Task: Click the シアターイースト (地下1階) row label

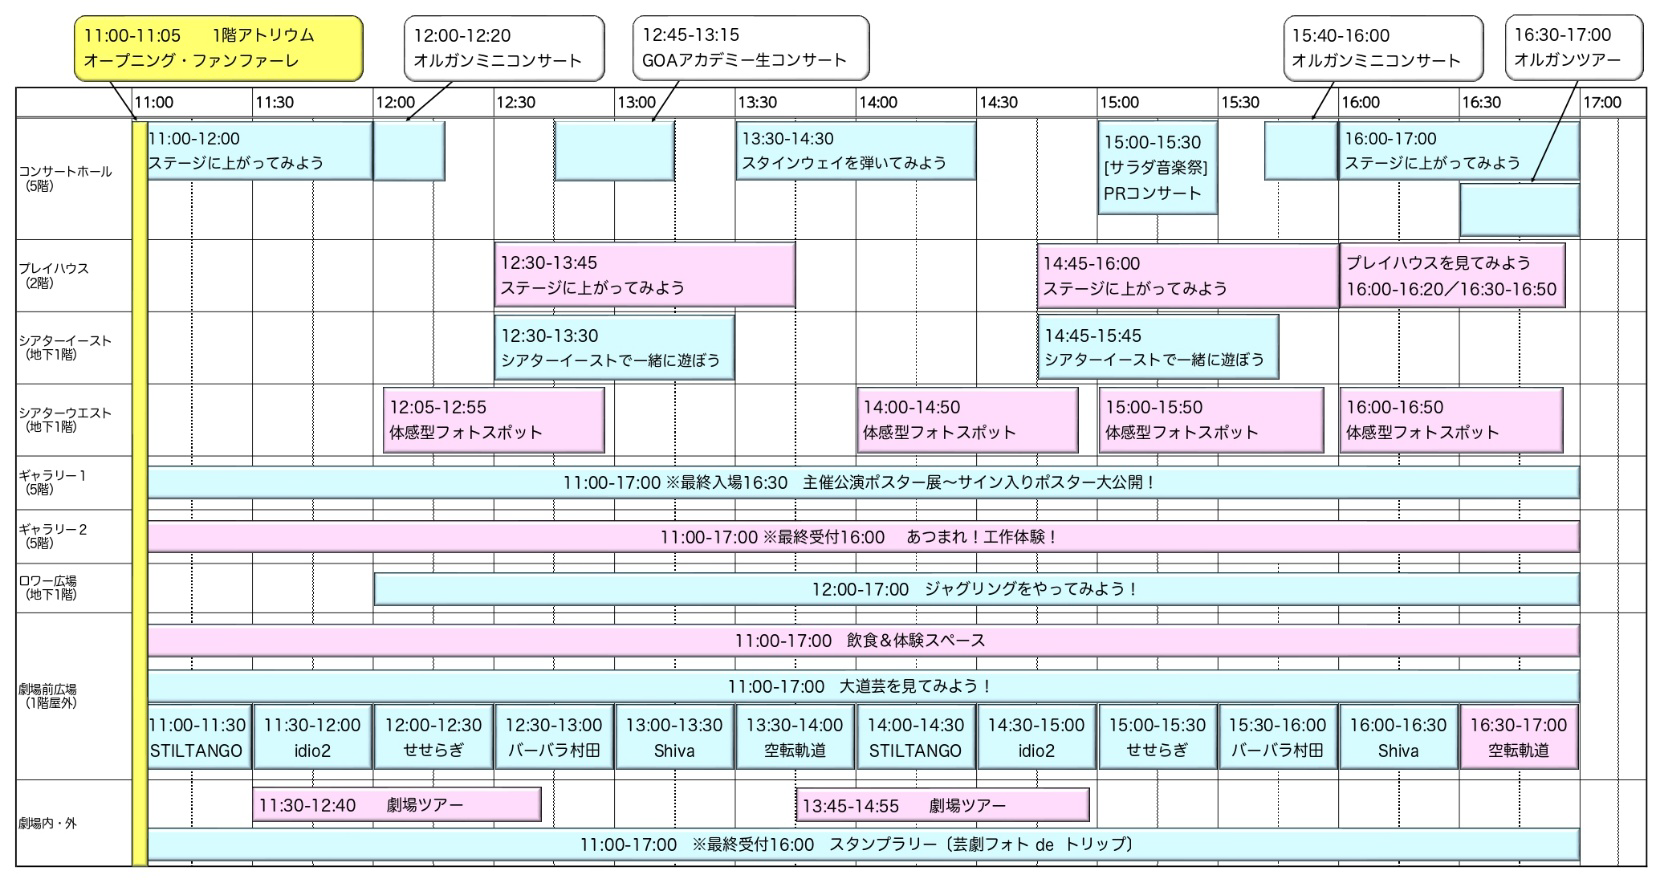Action: [65, 348]
